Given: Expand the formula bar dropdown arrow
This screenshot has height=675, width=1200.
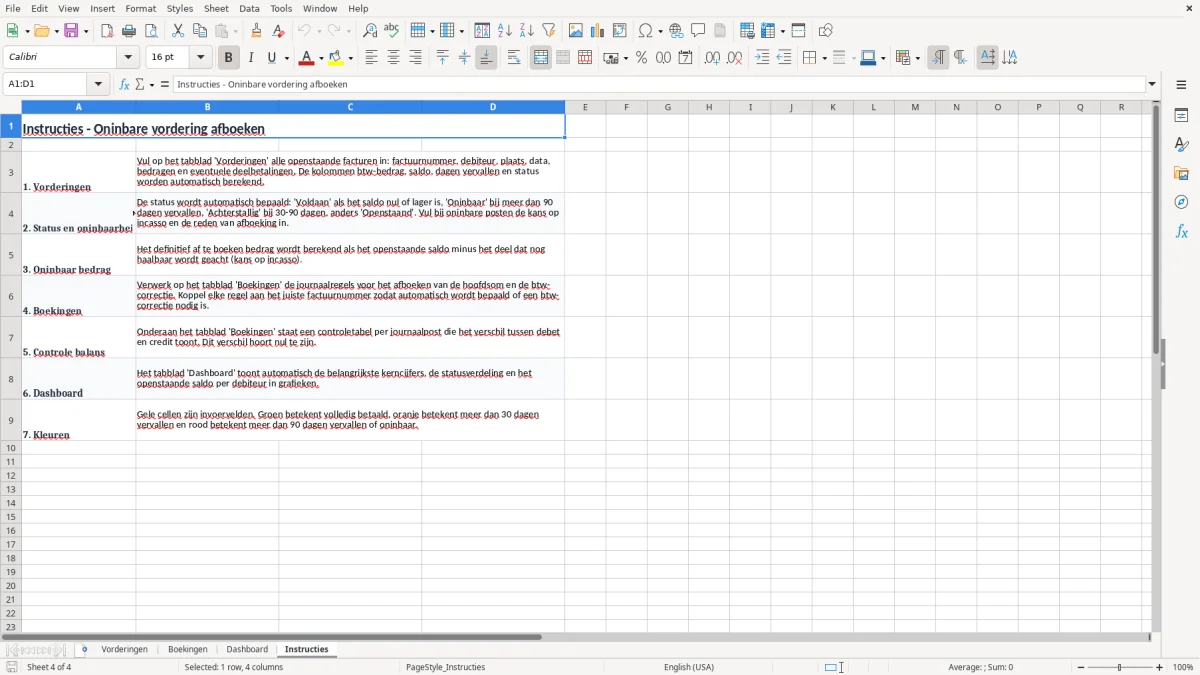Looking at the screenshot, I should (x=1152, y=84).
